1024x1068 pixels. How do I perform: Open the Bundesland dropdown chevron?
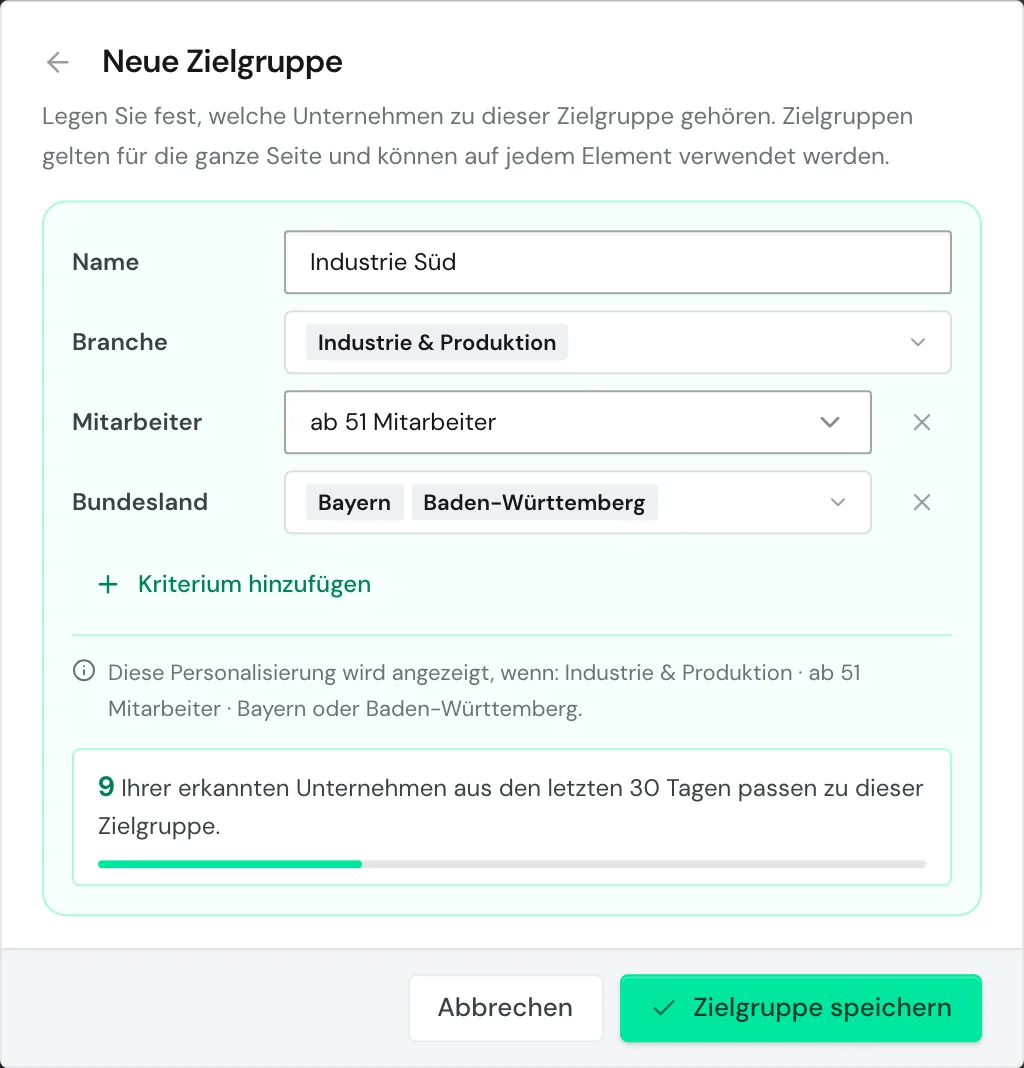[837, 503]
